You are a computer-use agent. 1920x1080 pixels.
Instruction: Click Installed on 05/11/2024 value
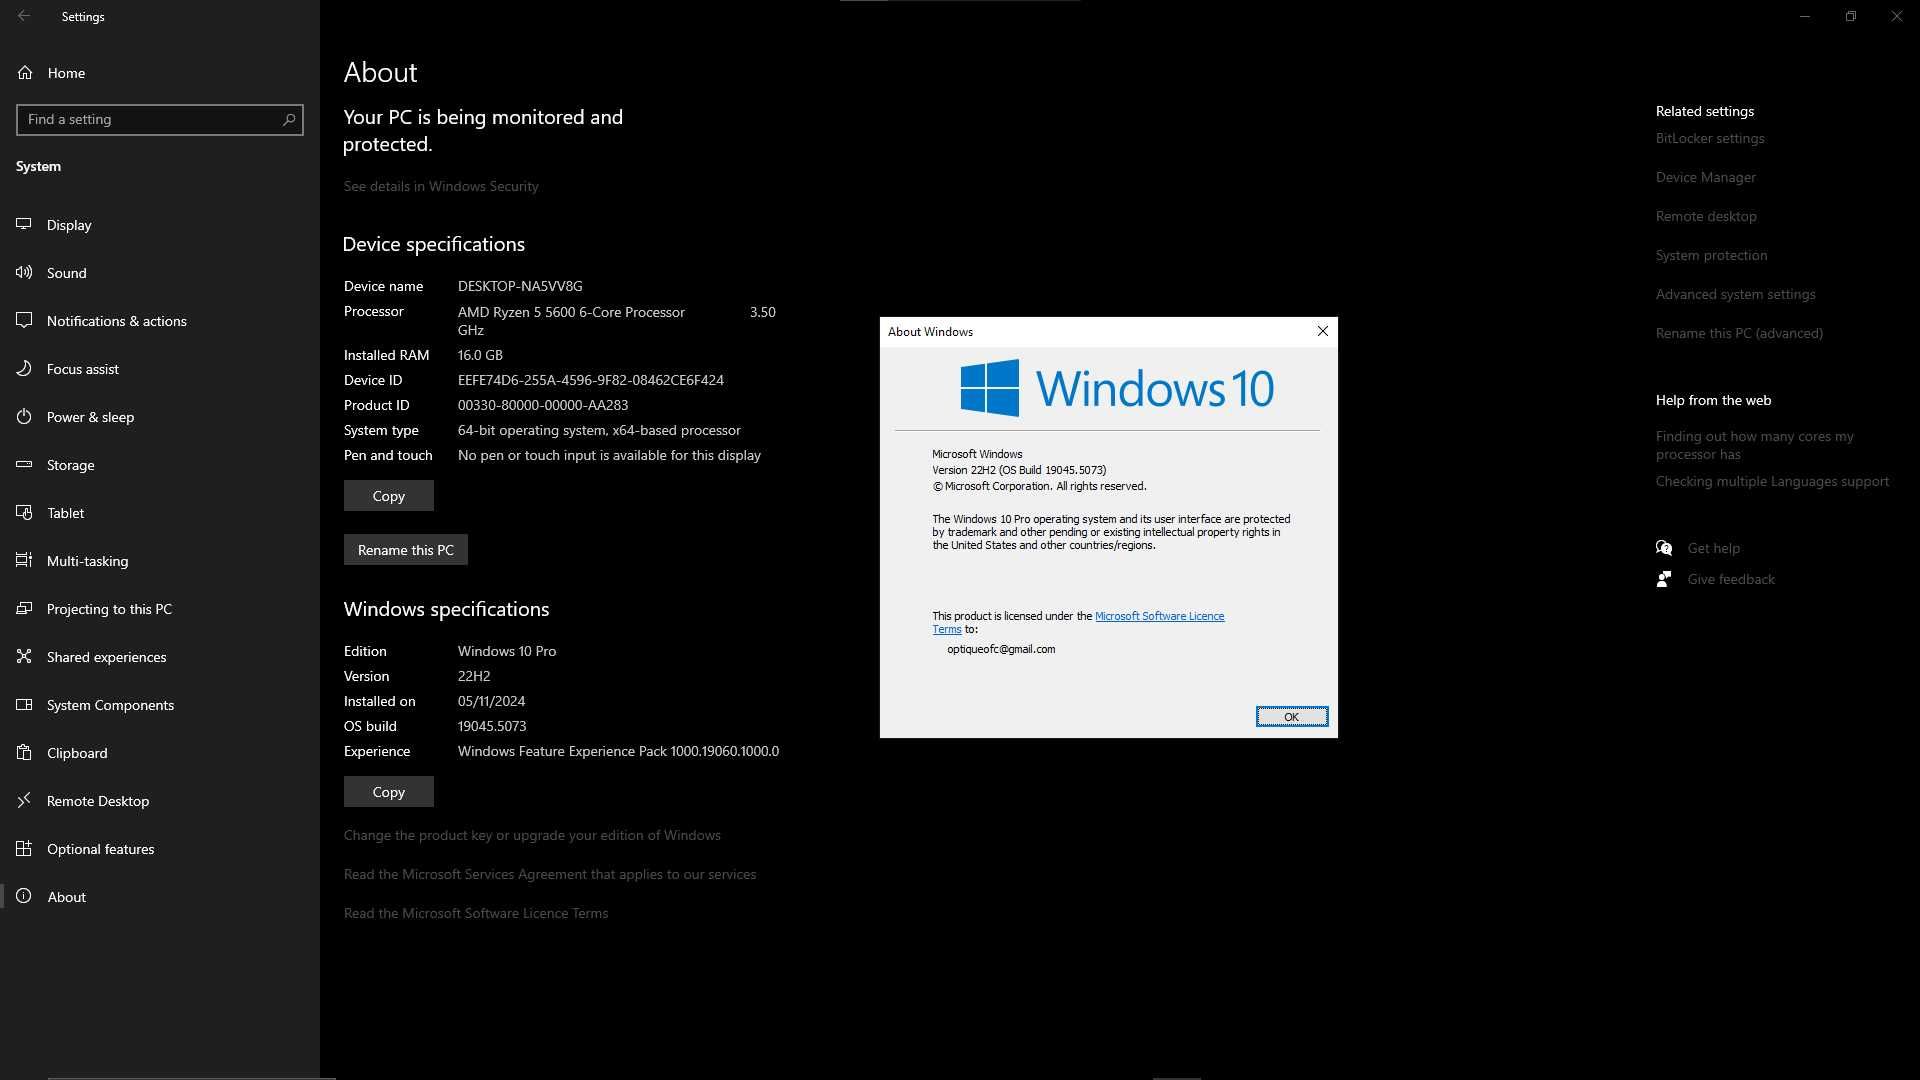491,701
